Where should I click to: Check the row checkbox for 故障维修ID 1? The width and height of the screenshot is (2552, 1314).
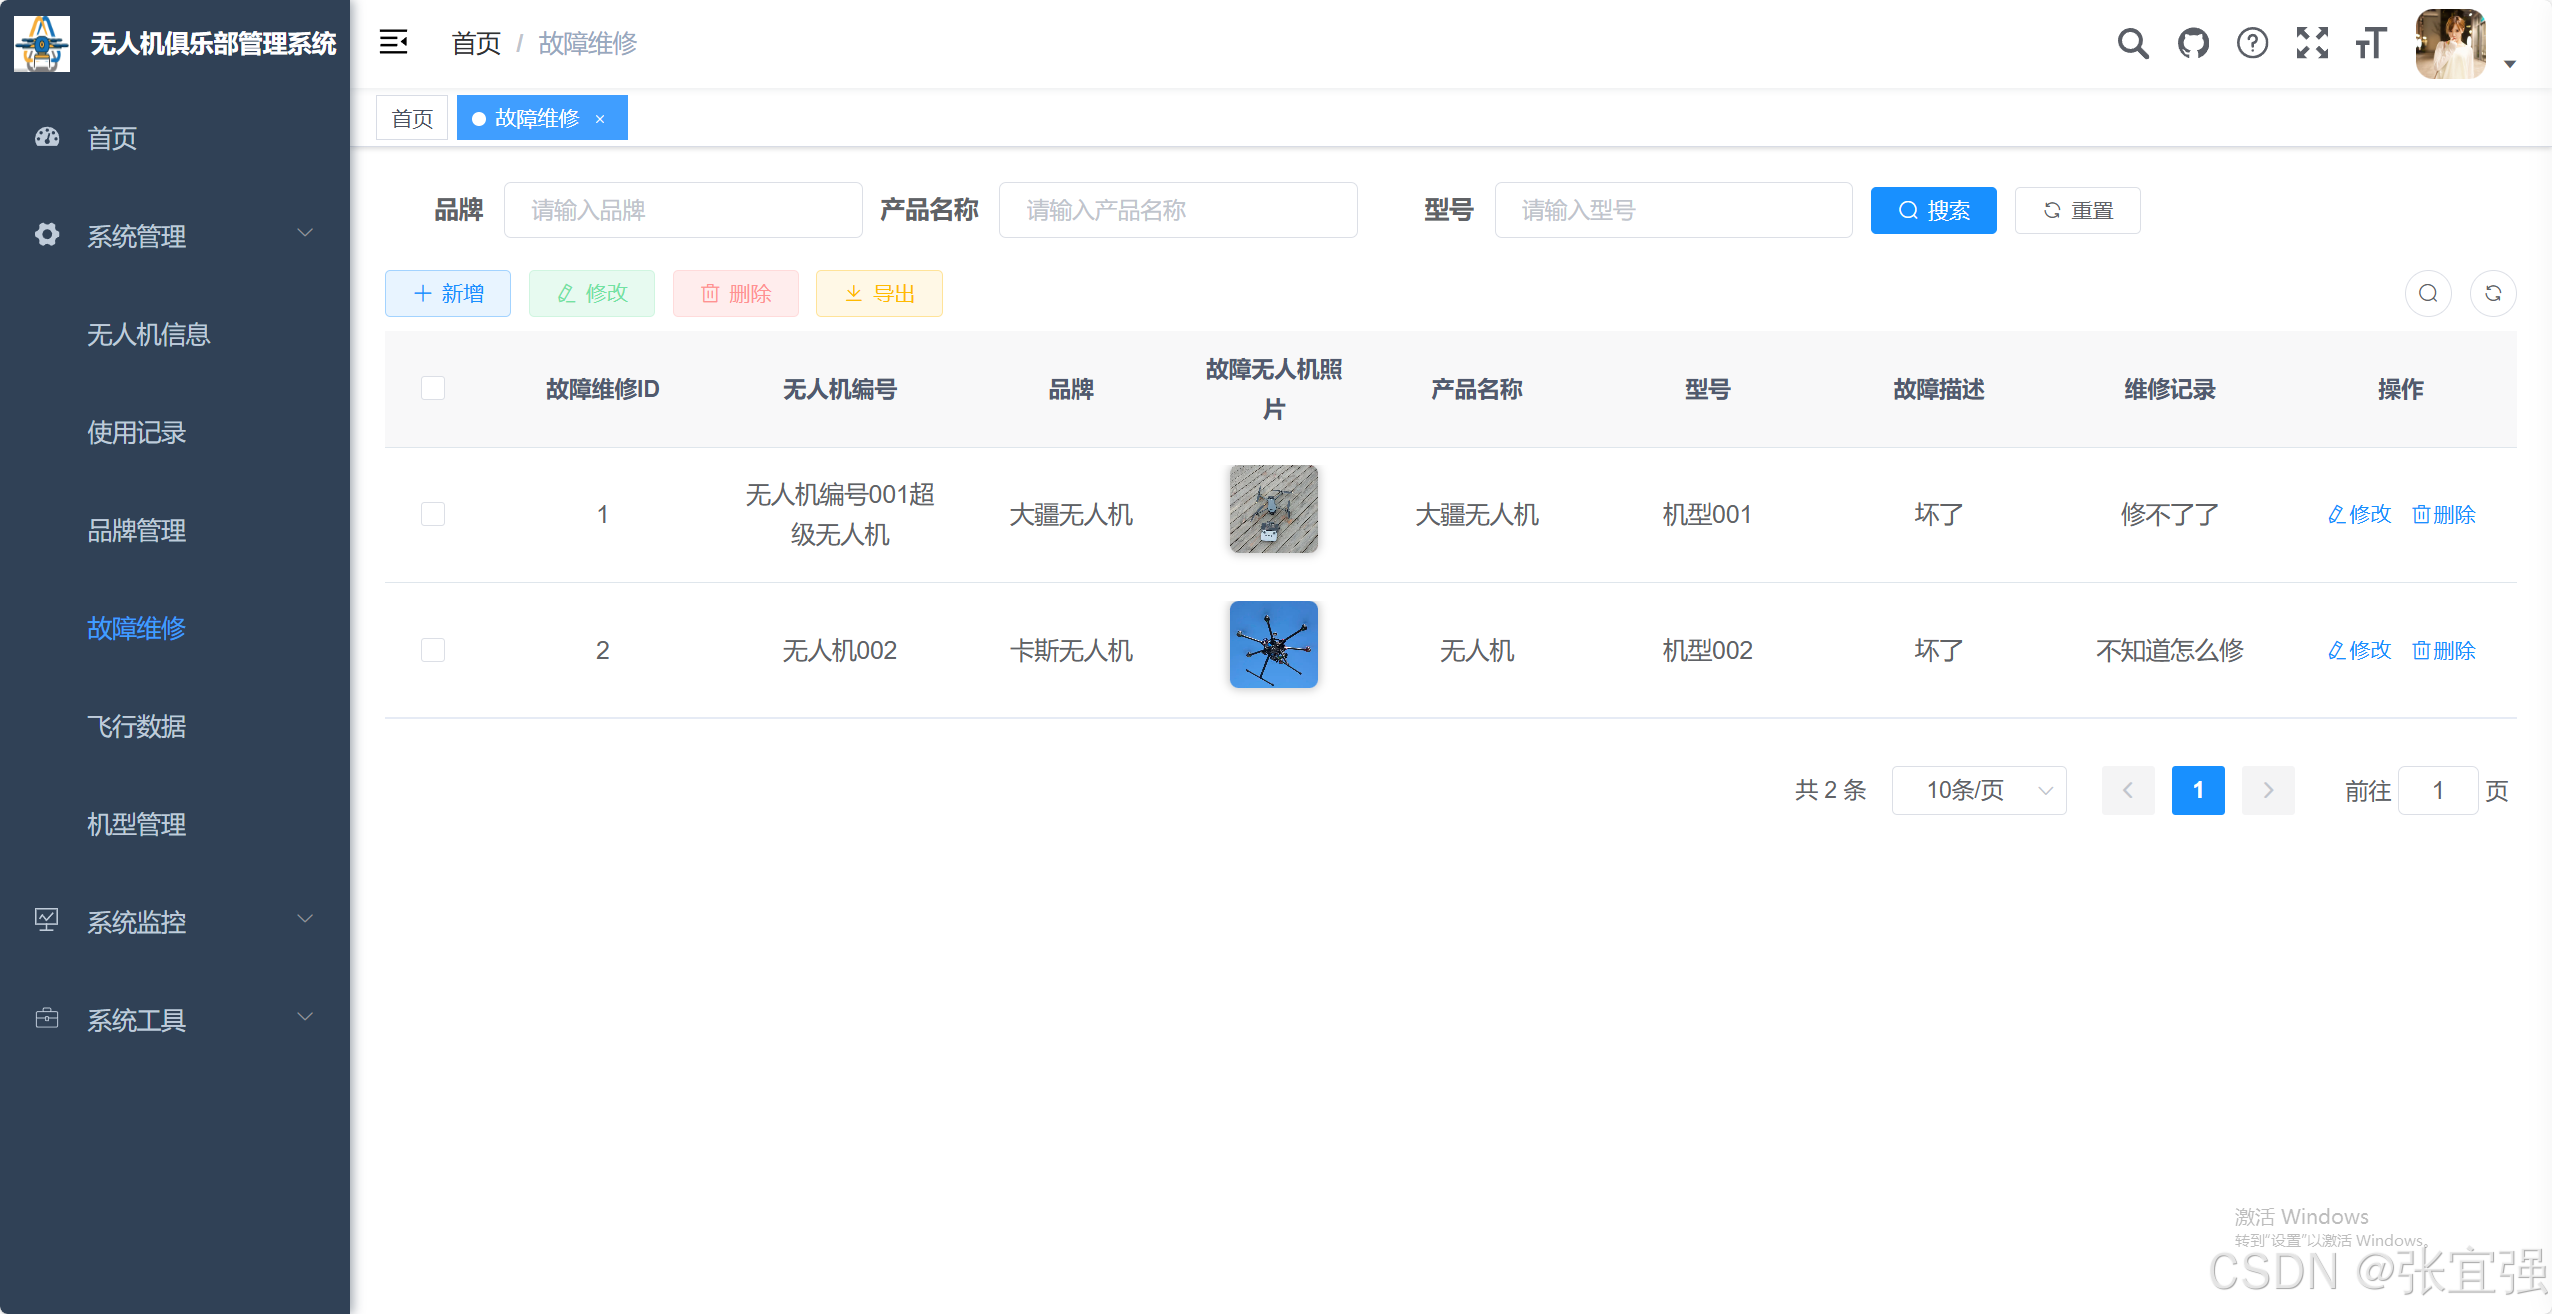pyautogui.click(x=432, y=513)
